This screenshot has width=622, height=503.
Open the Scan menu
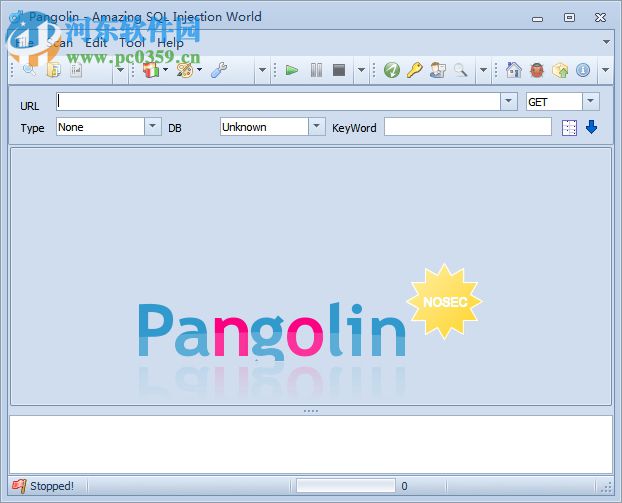(59, 42)
